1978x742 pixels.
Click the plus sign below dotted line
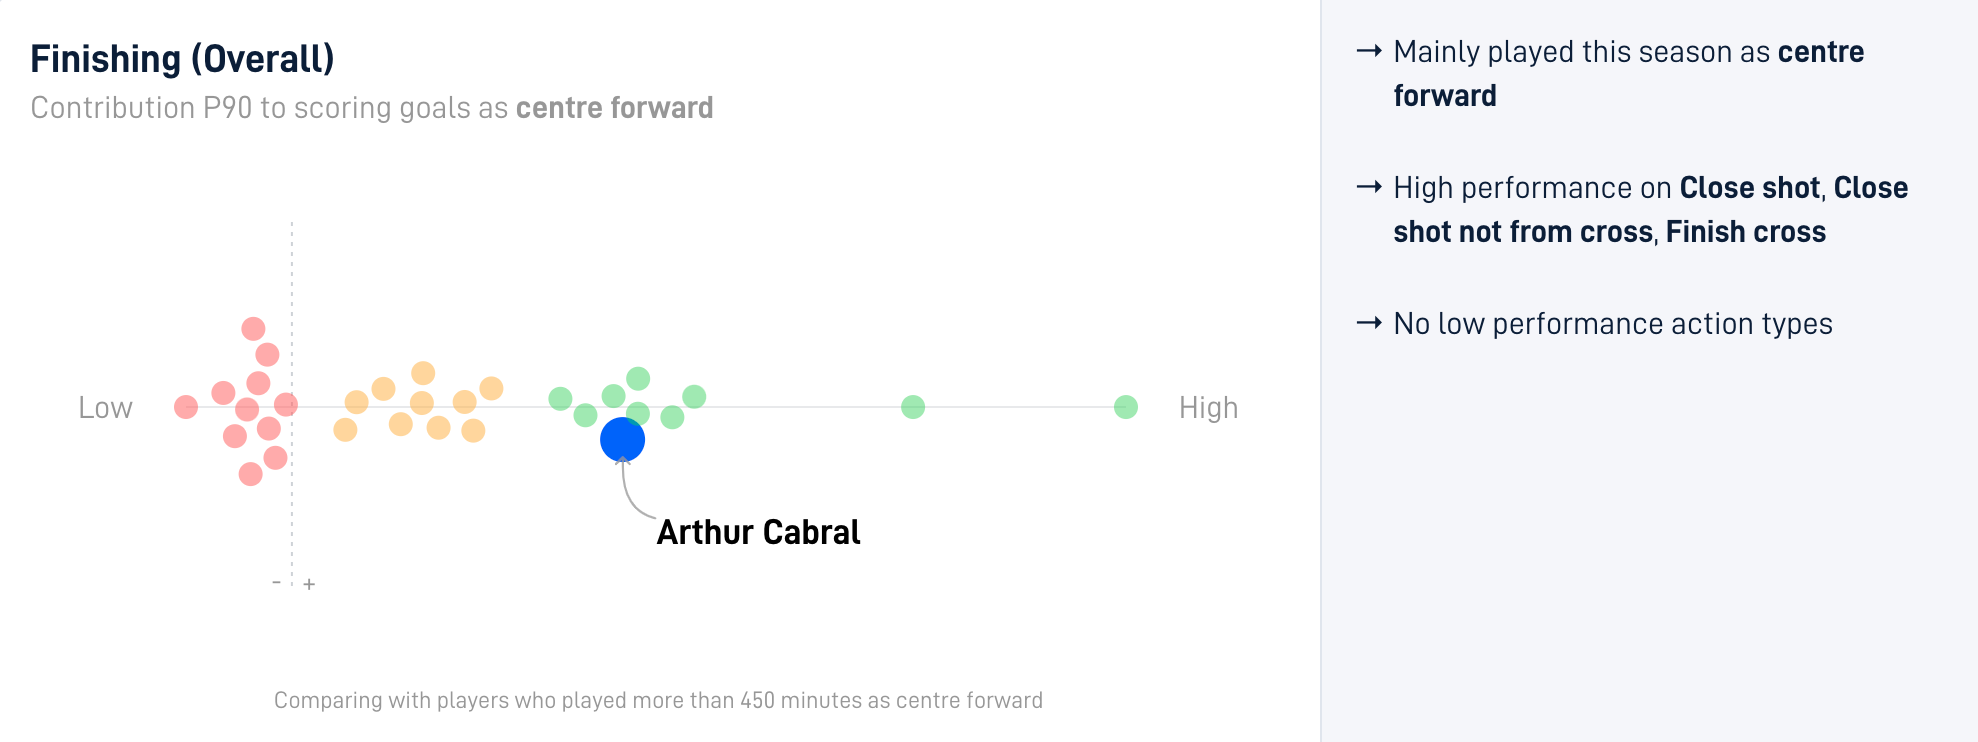tap(310, 584)
